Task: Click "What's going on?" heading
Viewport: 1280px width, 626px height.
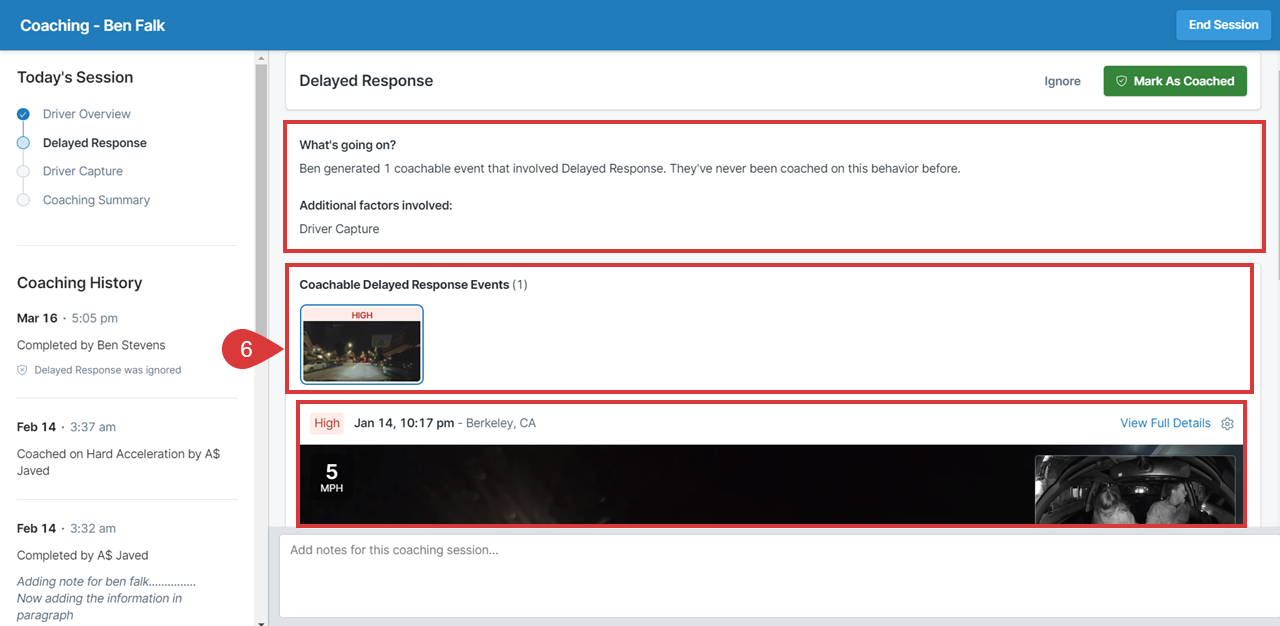Action: [347, 145]
